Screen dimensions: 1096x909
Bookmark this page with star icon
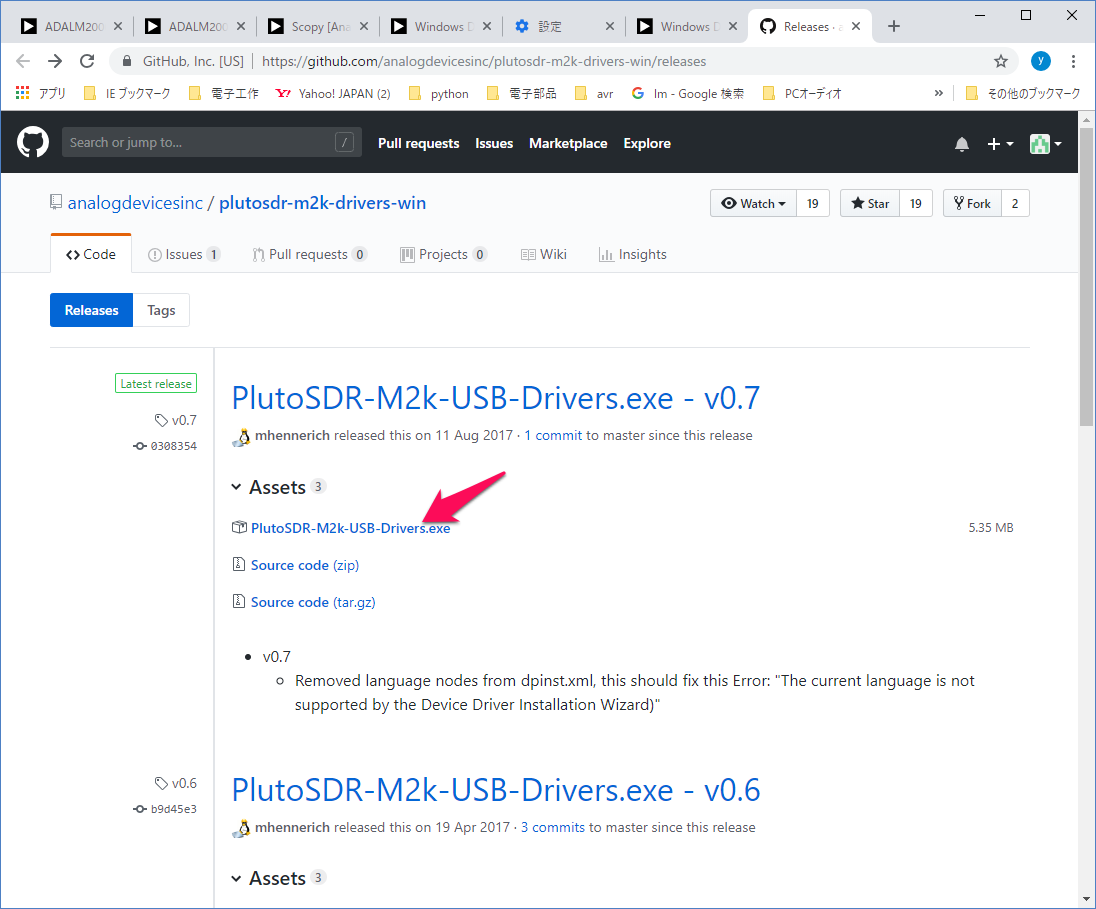[x=1000, y=61]
